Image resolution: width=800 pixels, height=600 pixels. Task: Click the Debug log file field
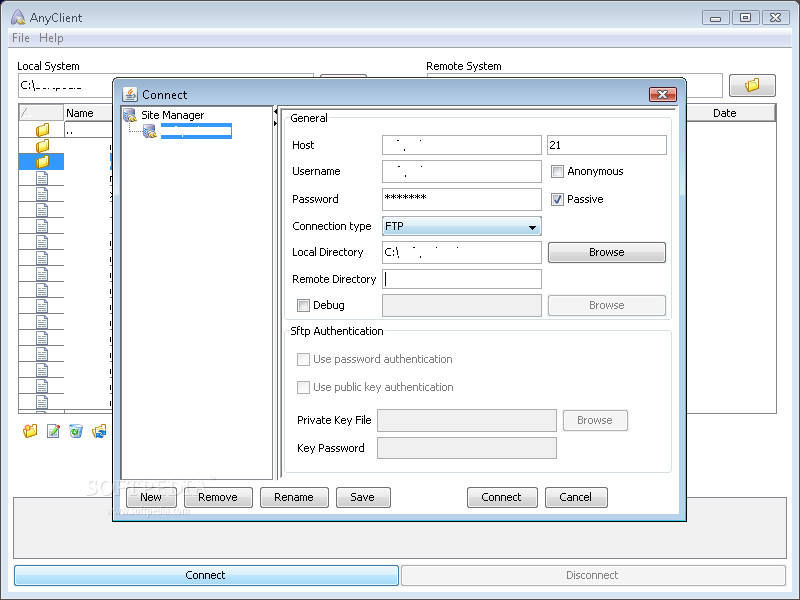[462, 306]
